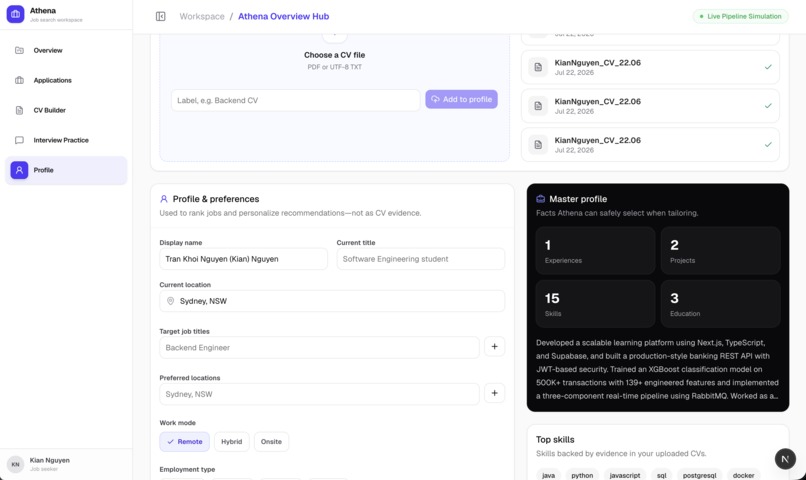
Task: Open Interview Practice in the sidebar
Action: 66,140
